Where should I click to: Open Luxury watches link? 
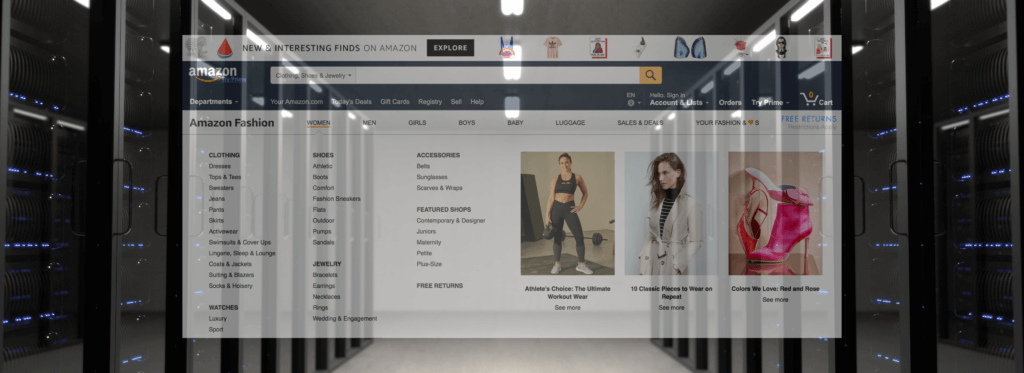click(217, 319)
